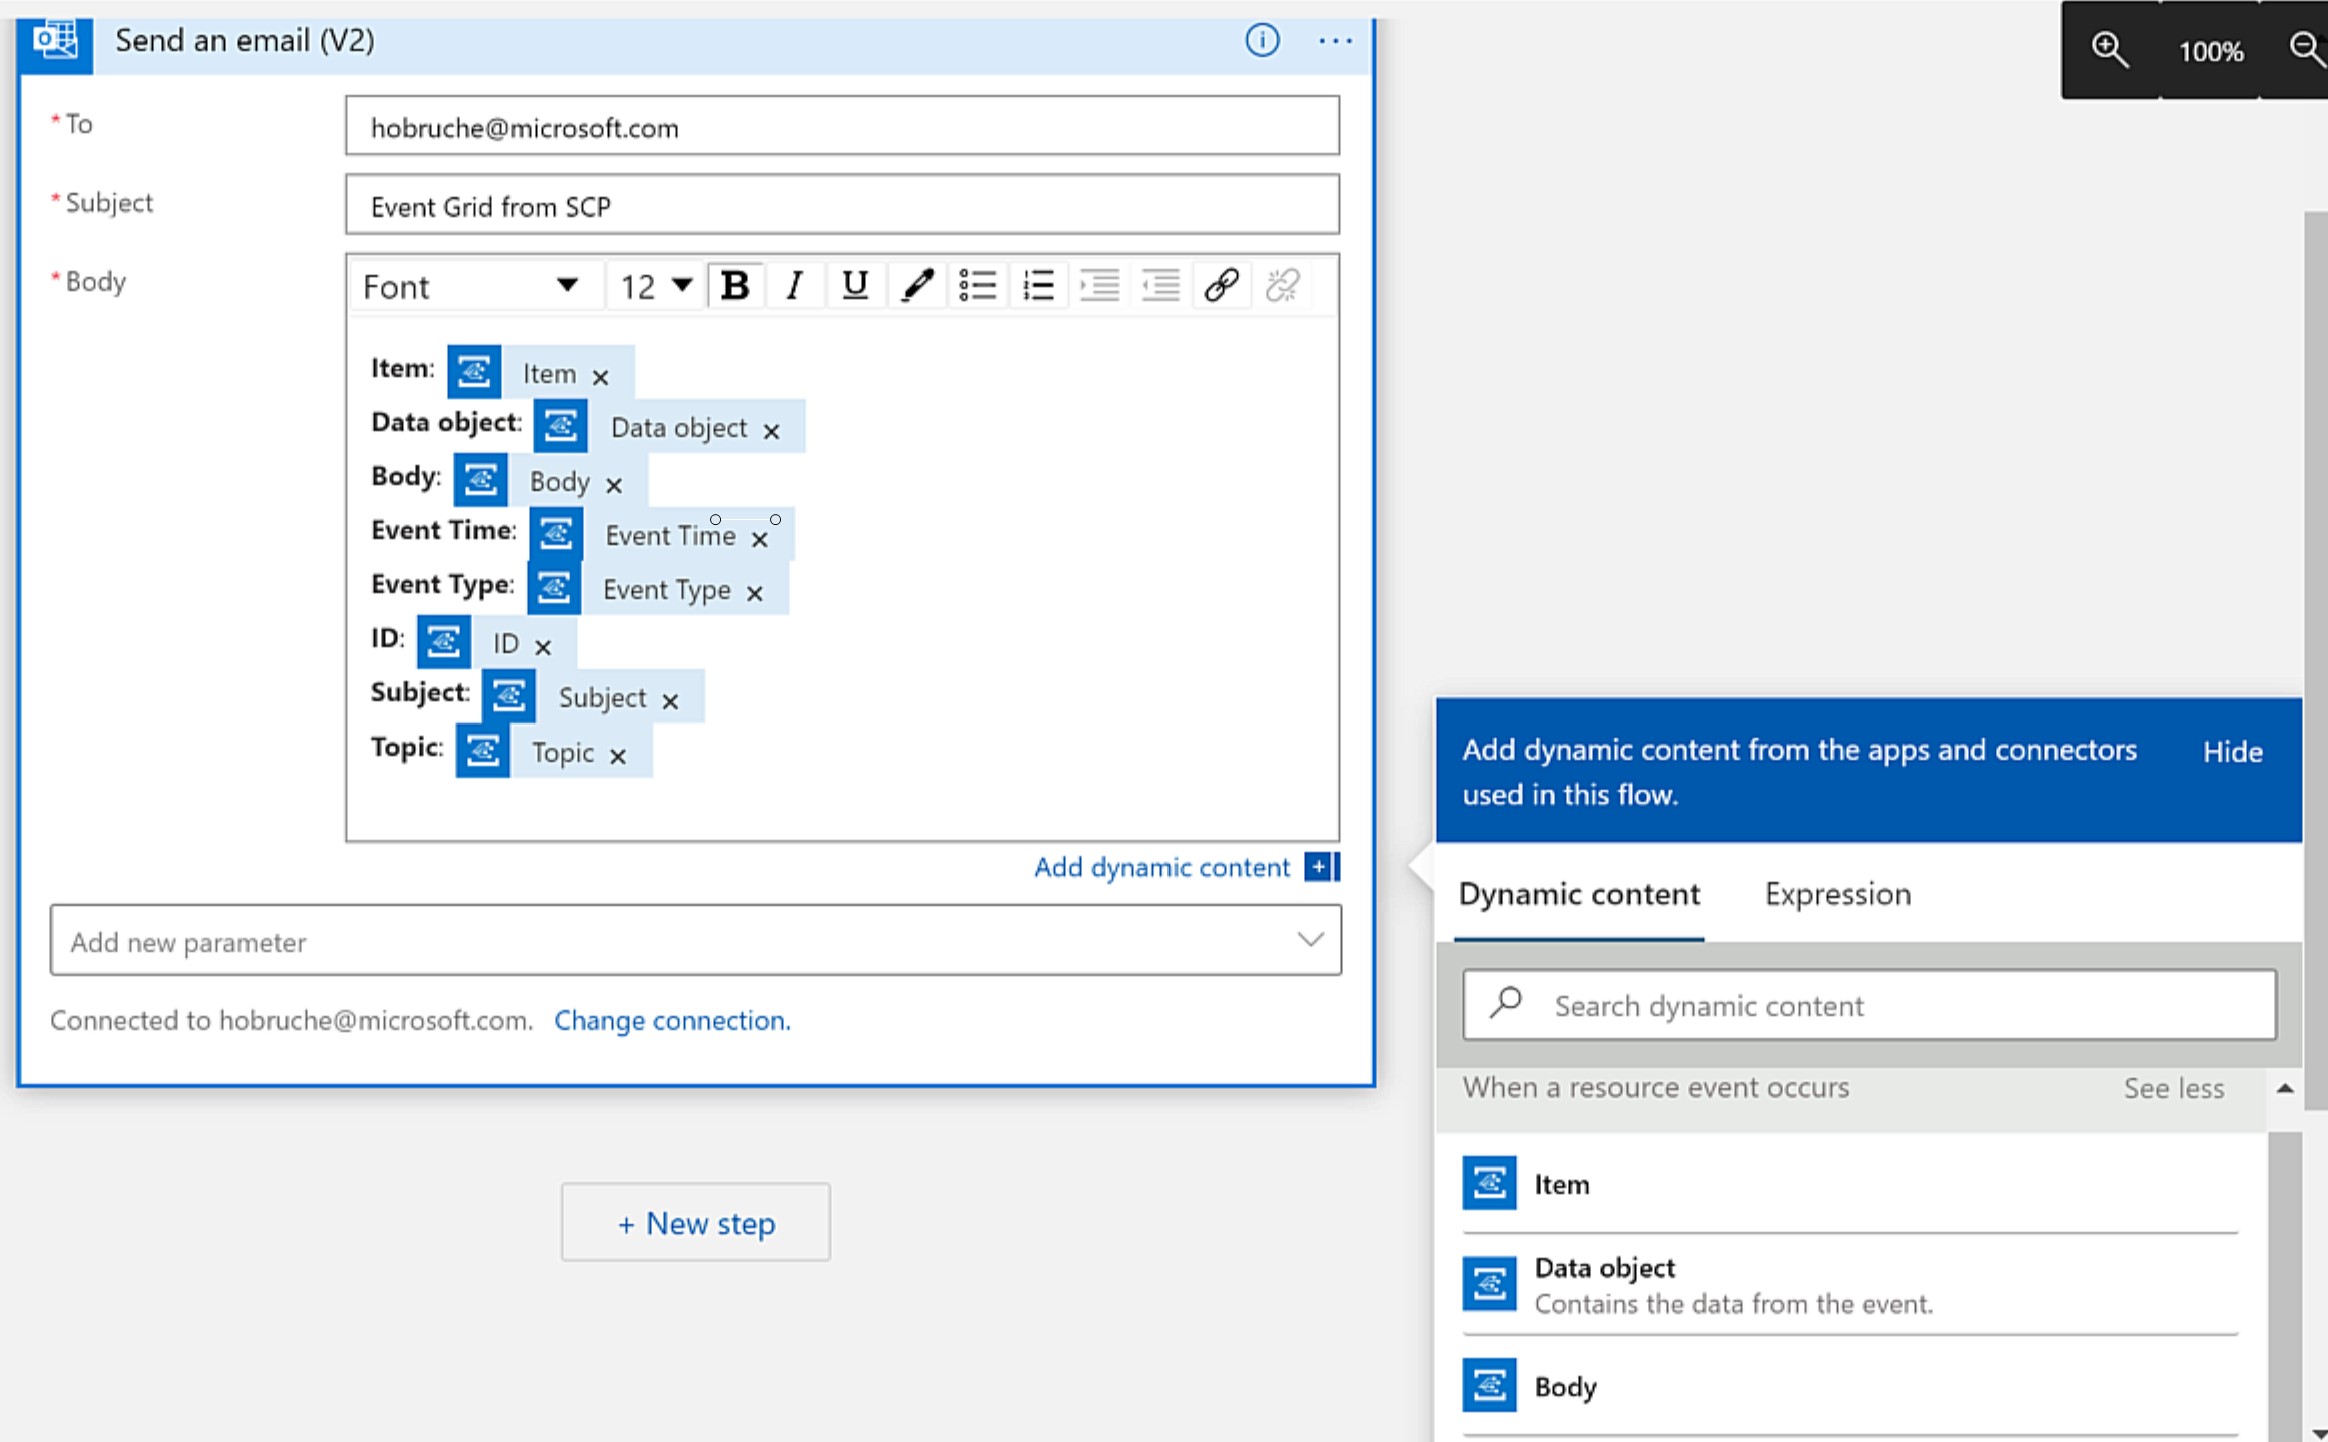
Task: Click Change connection link
Action: point(672,1018)
